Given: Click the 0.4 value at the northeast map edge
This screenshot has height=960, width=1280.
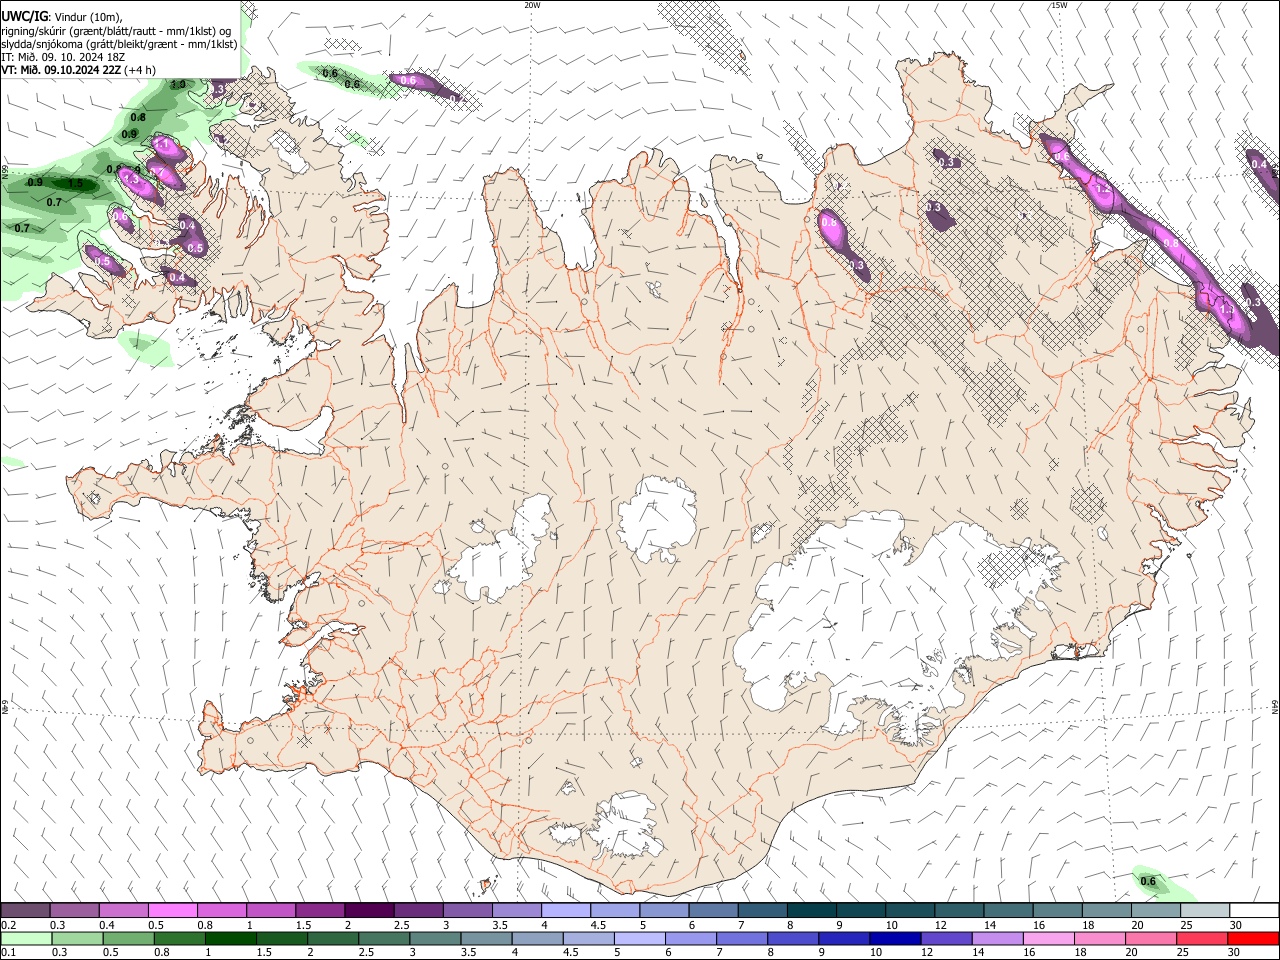Looking at the screenshot, I should tap(1259, 164).
